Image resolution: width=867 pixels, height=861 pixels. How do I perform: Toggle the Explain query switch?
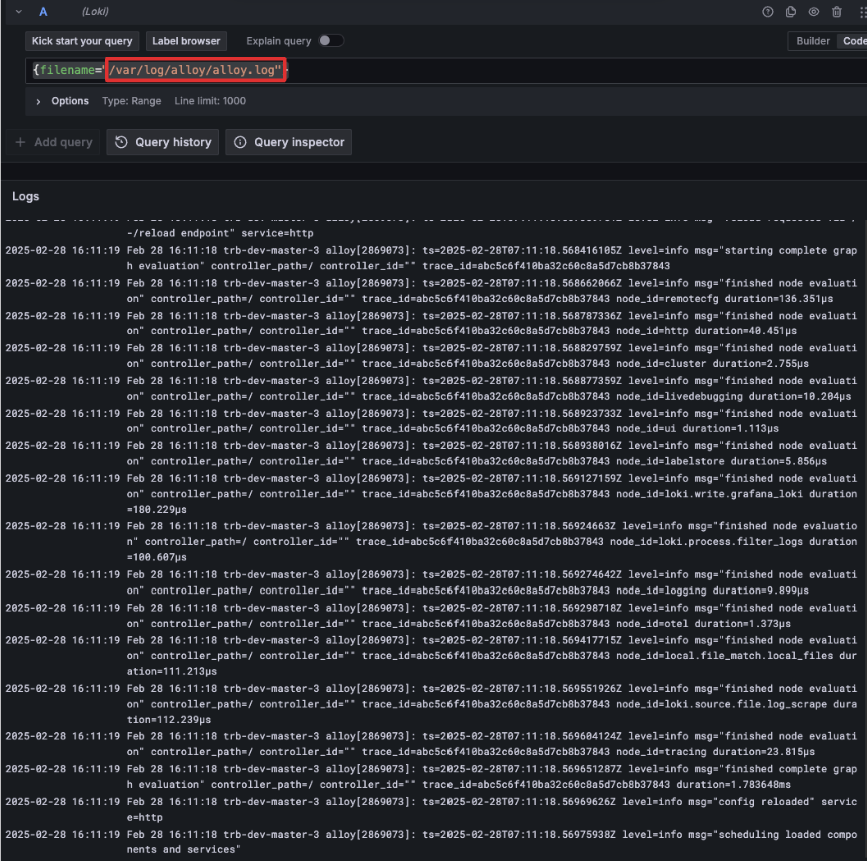(331, 40)
